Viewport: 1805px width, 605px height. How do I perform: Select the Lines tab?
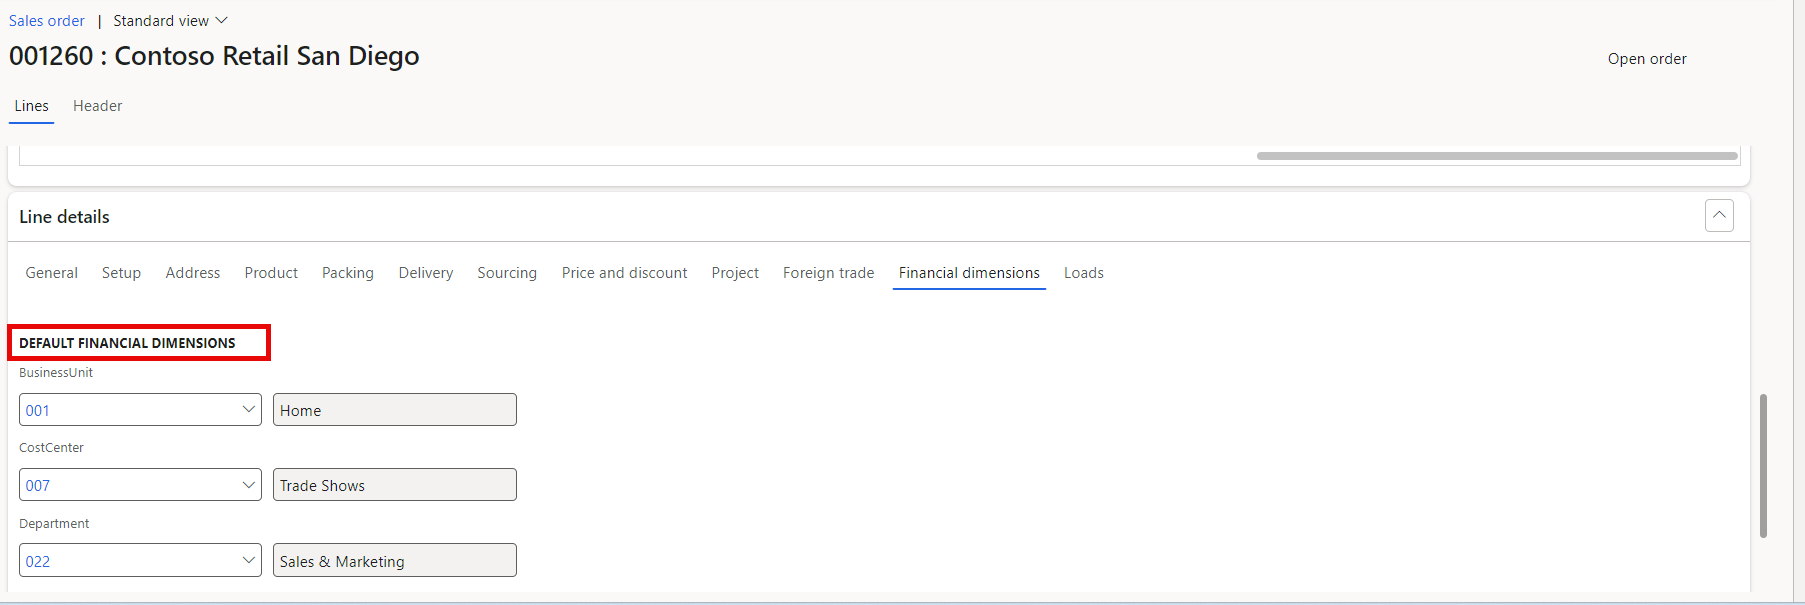pyautogui.click(x=31, y=106)
